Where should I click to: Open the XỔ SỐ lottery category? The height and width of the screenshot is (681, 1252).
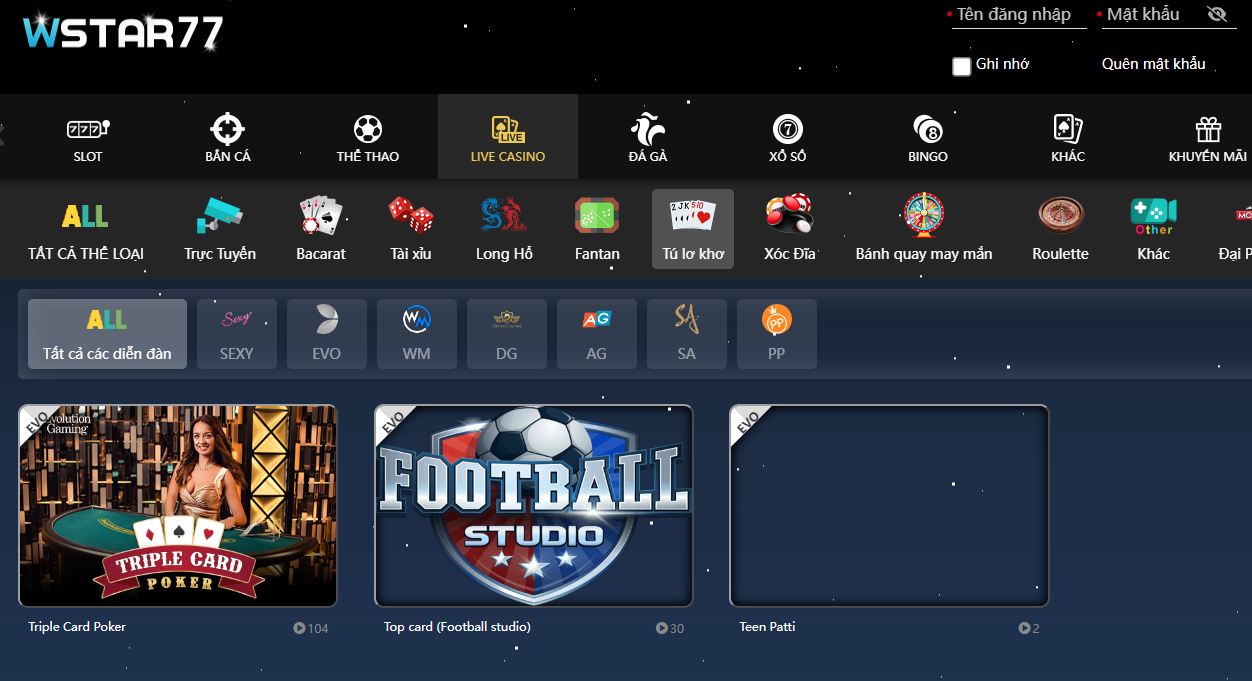(788, 138)
